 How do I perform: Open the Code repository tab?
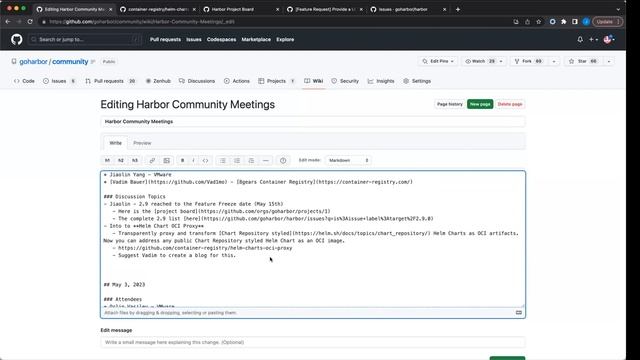pyautogui.click(x=24, y=81)
